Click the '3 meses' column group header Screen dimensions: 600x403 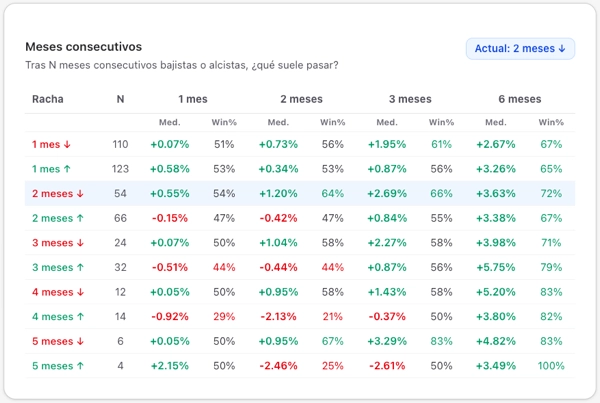pyautogui.click(x=410, y=99)
